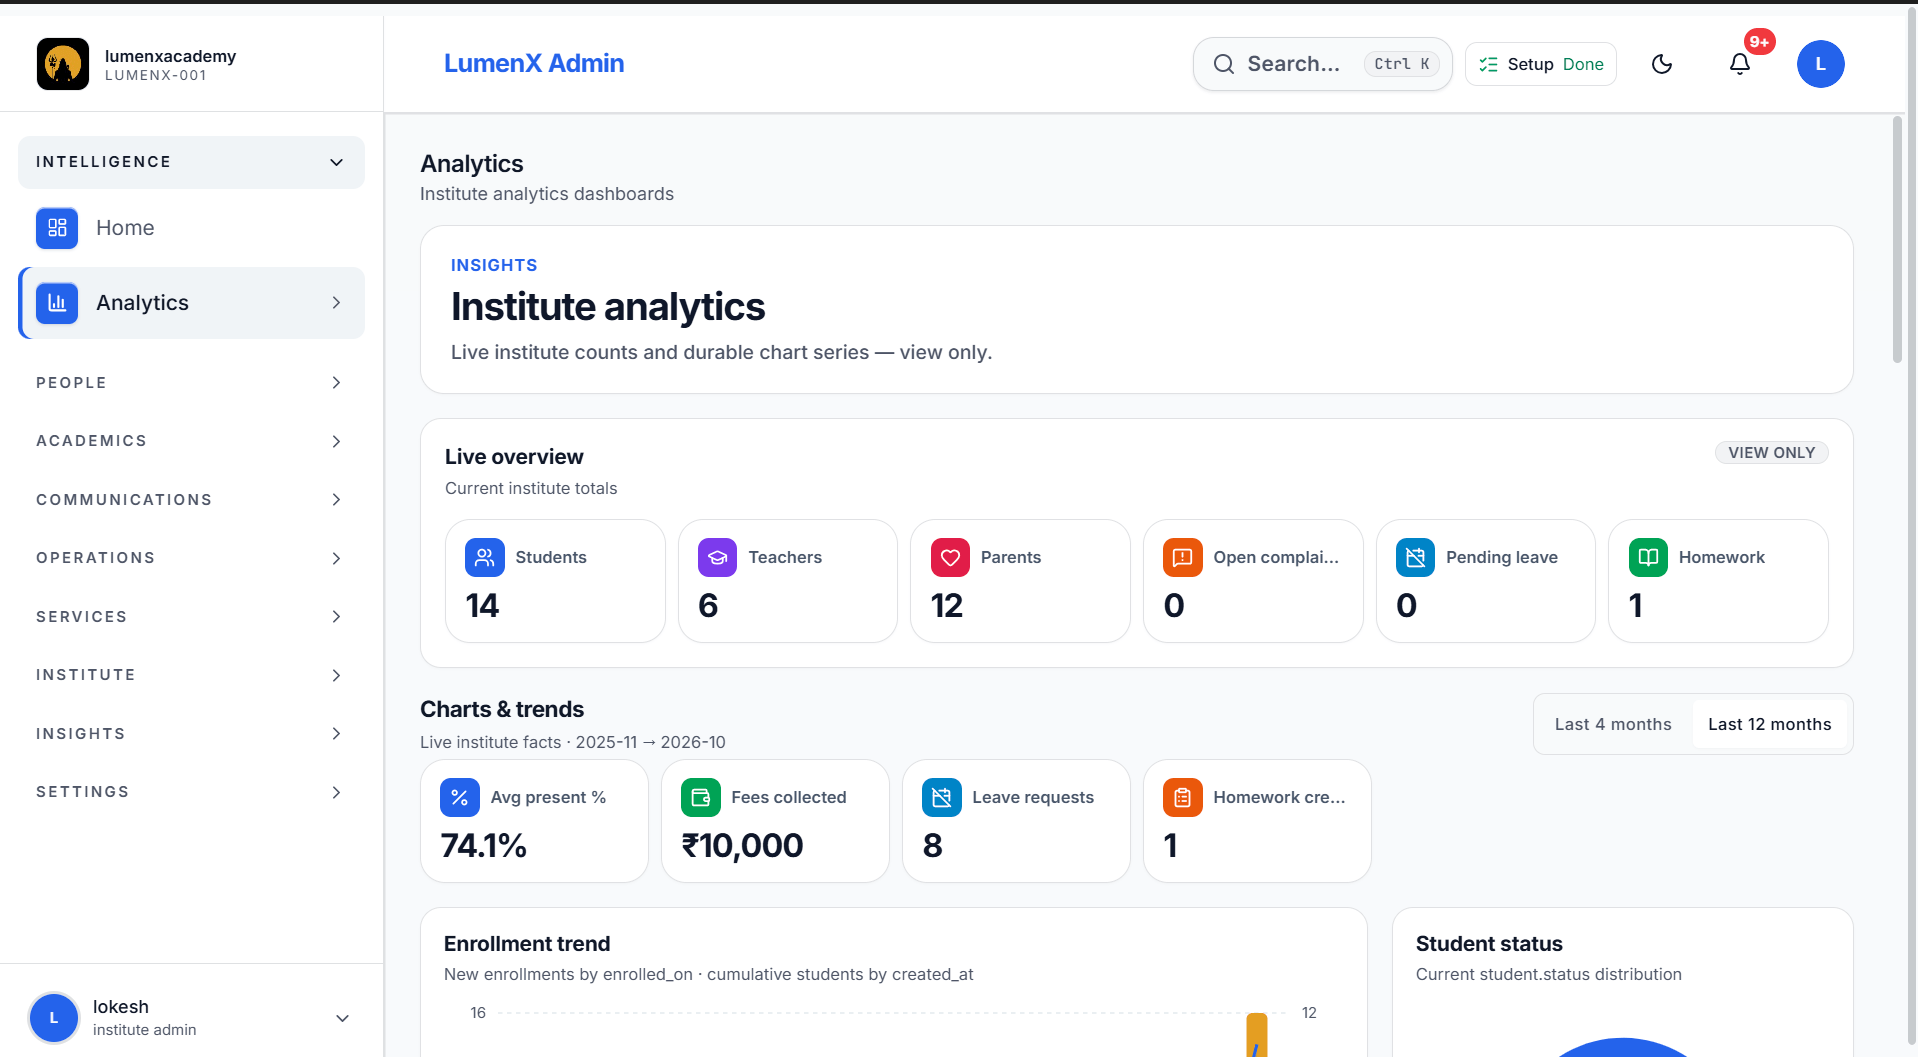Switch charts to Last 12 months

click(1770, 724)
